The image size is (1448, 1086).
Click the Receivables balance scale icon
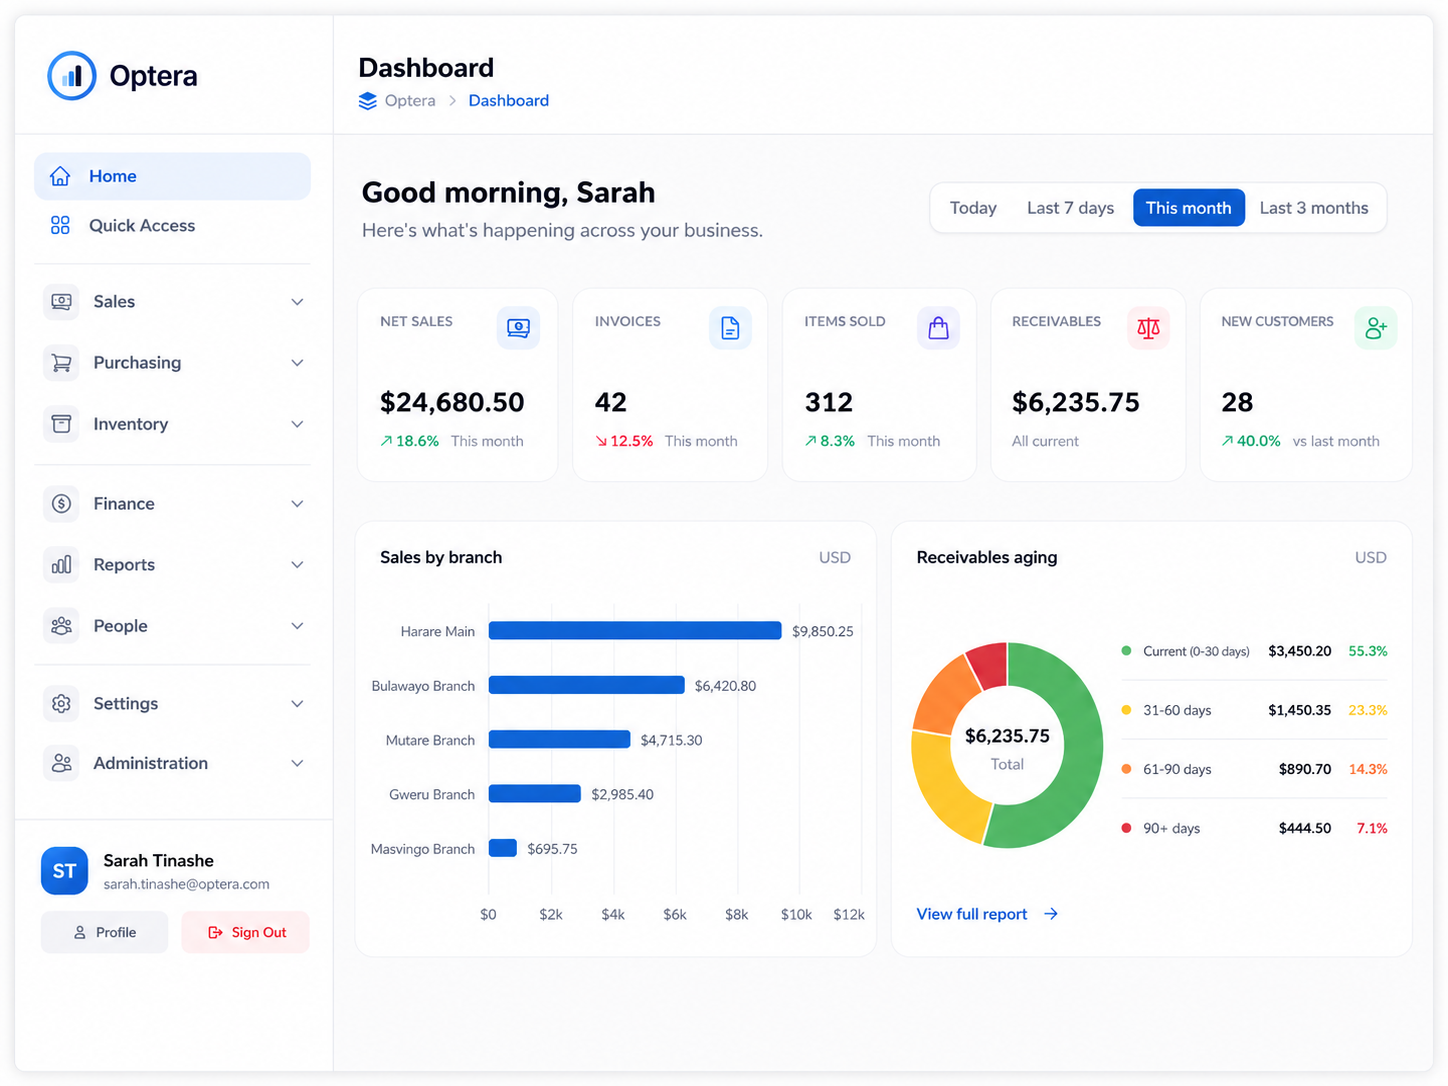click(x=1148, y=328)
